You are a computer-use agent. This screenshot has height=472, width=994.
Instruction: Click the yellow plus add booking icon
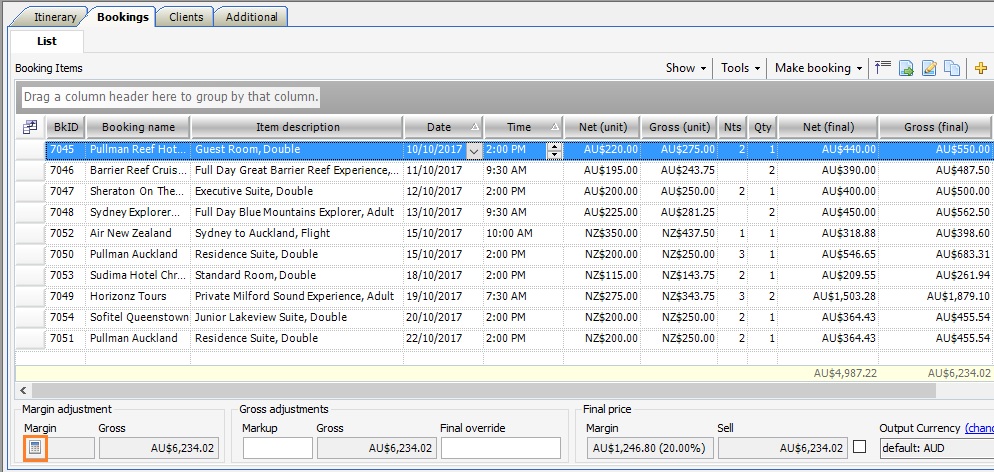coord(980,68)
